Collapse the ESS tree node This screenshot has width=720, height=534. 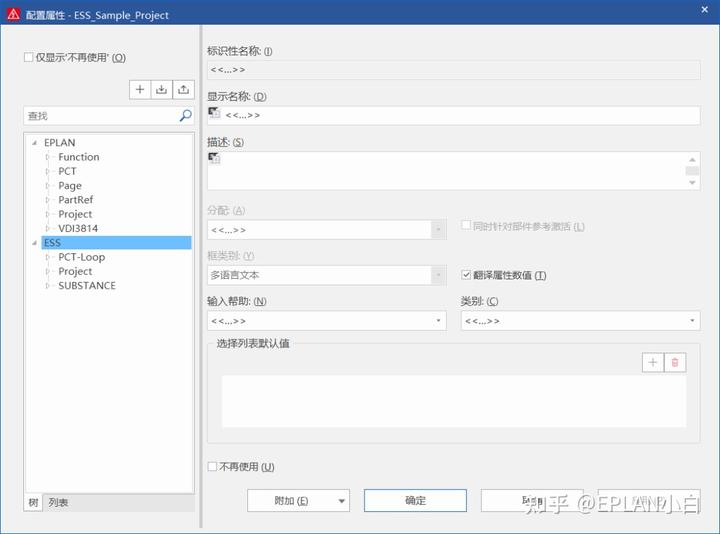coord(34,243)
